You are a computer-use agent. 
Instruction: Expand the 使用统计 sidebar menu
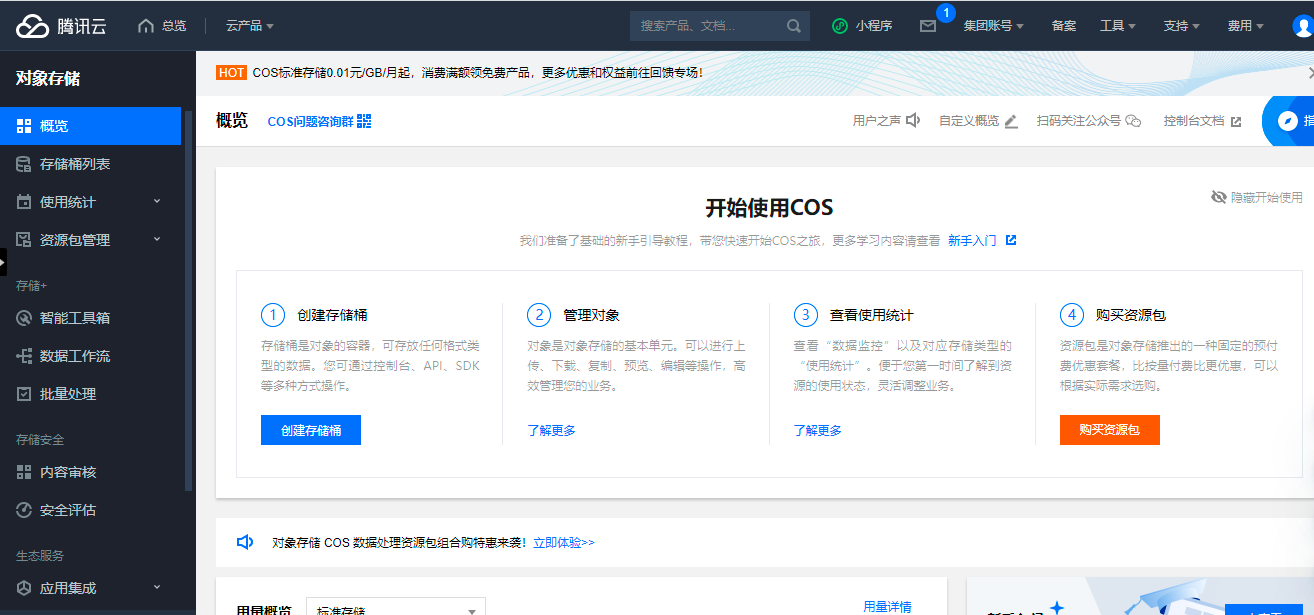[x=157, y=202]
